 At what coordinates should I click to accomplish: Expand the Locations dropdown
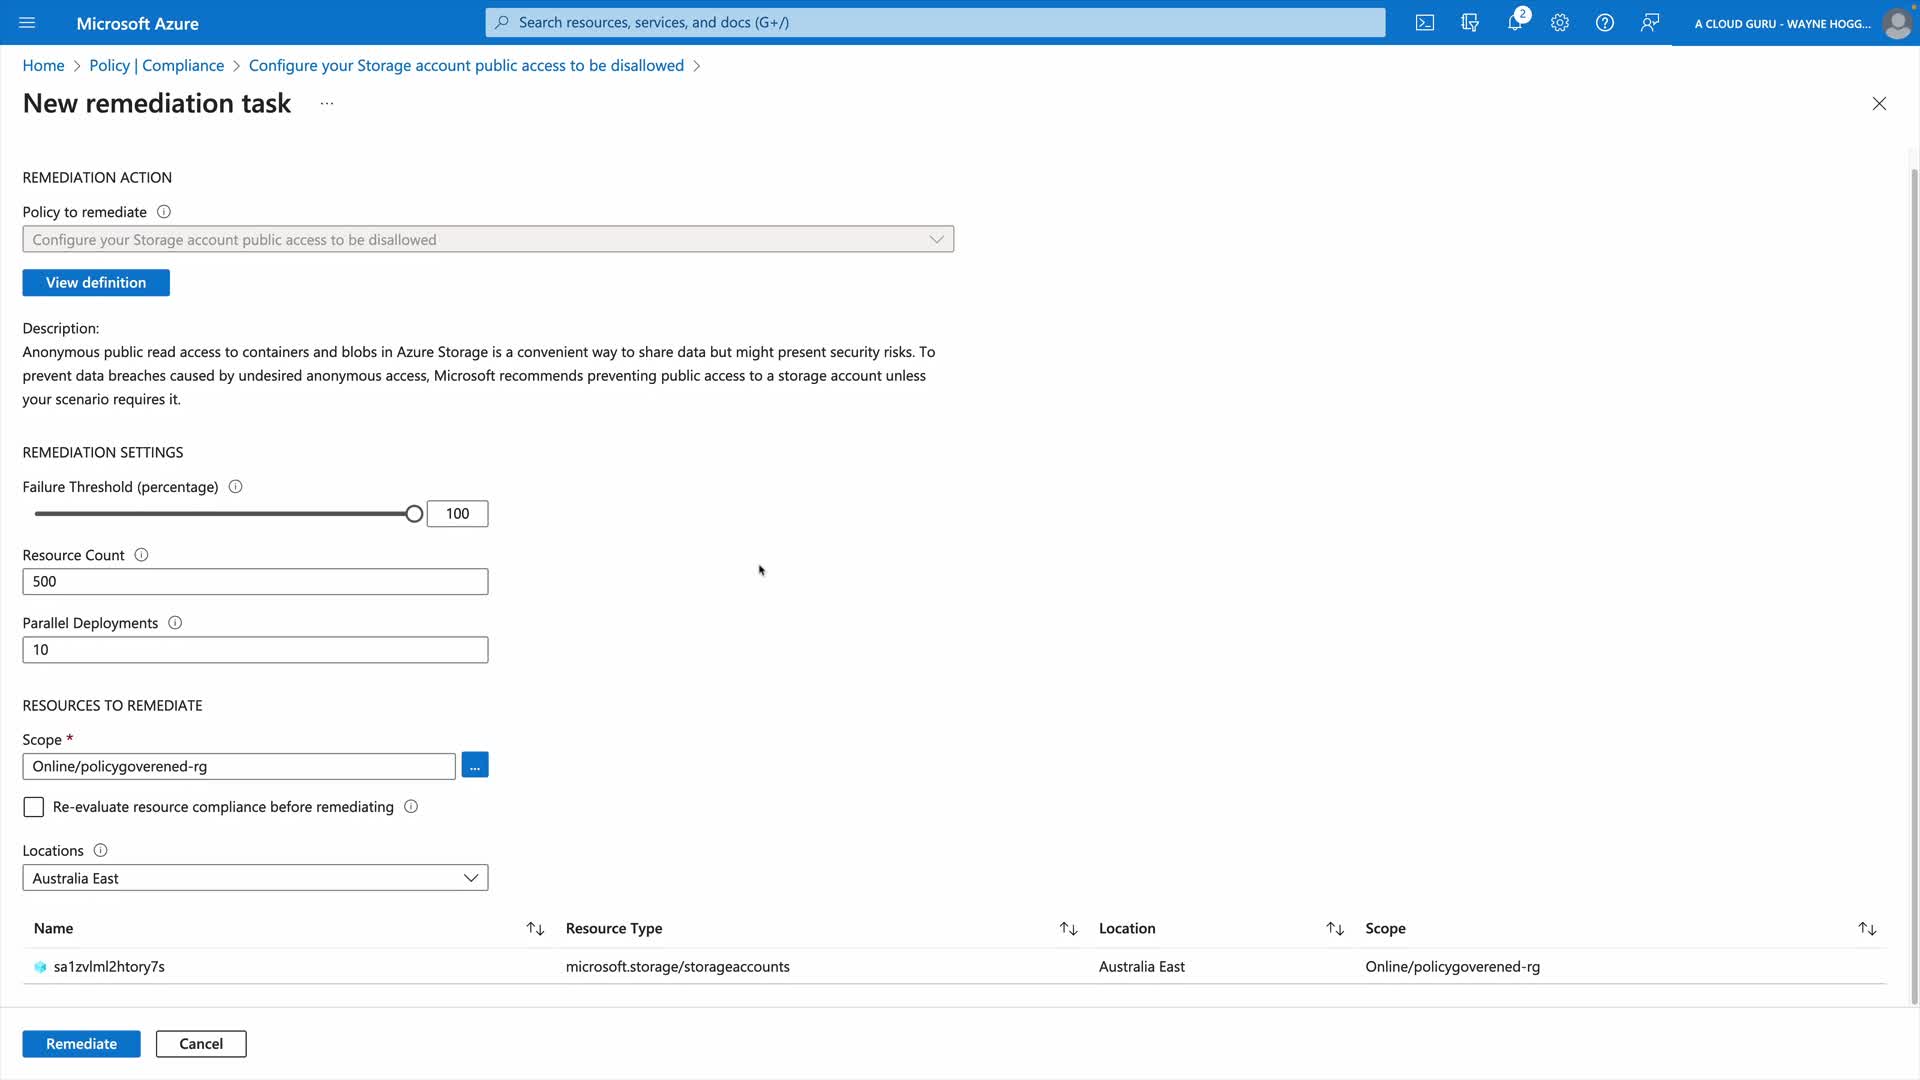point(255,878)
